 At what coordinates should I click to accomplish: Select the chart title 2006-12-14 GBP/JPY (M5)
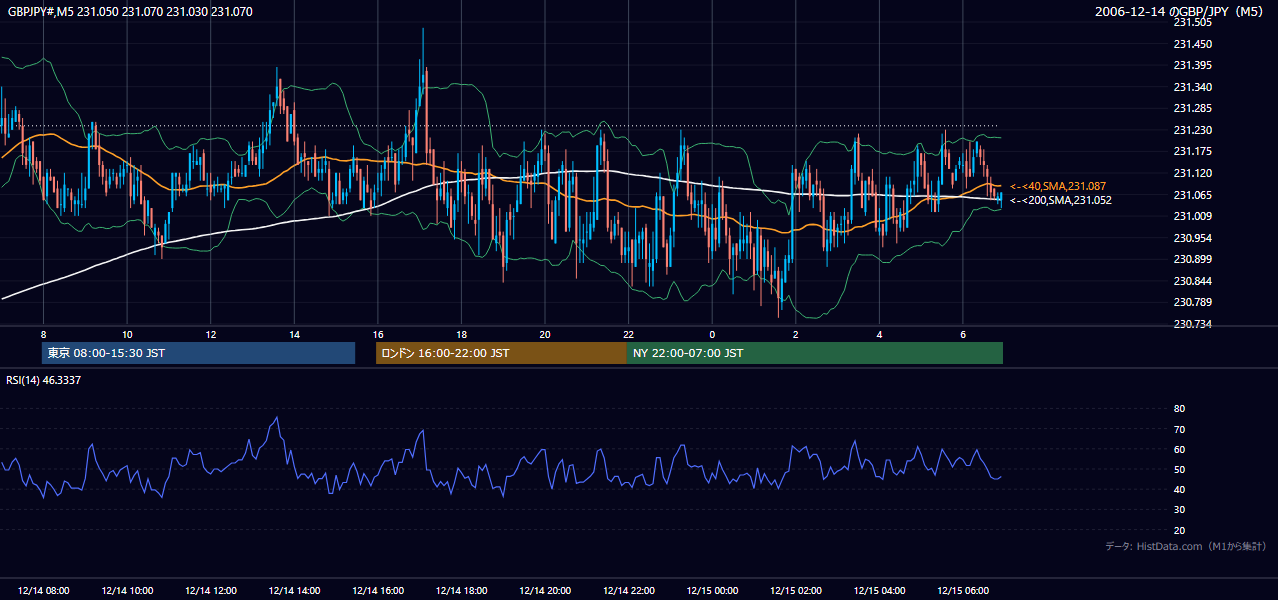click(x=1180, y=12)
